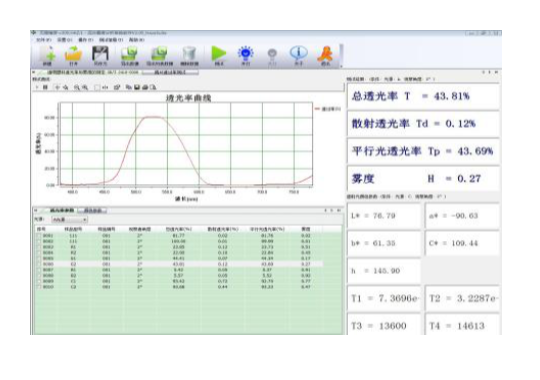The width and height of the screenshot is (540, 380).
Task: Click the 新建 green plus toolbar icon
Action: pos(48,55)
